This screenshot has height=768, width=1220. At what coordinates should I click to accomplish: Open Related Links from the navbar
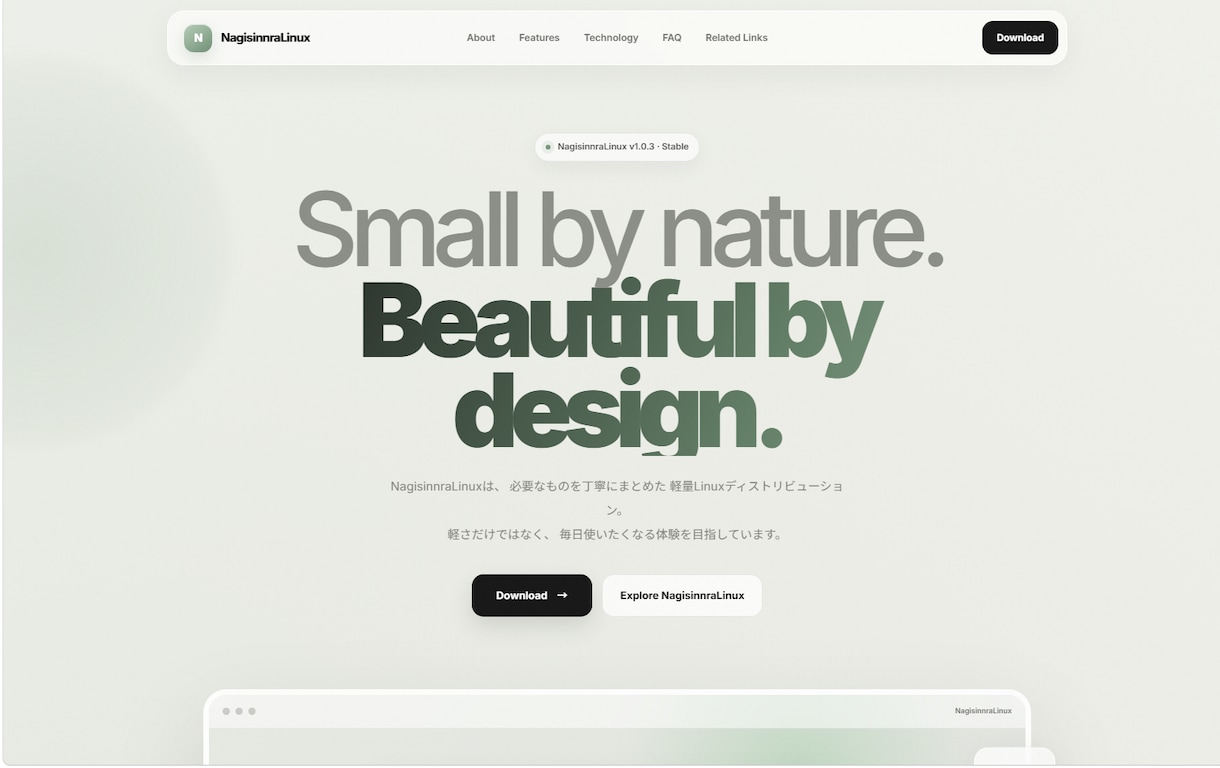[736, 38]
